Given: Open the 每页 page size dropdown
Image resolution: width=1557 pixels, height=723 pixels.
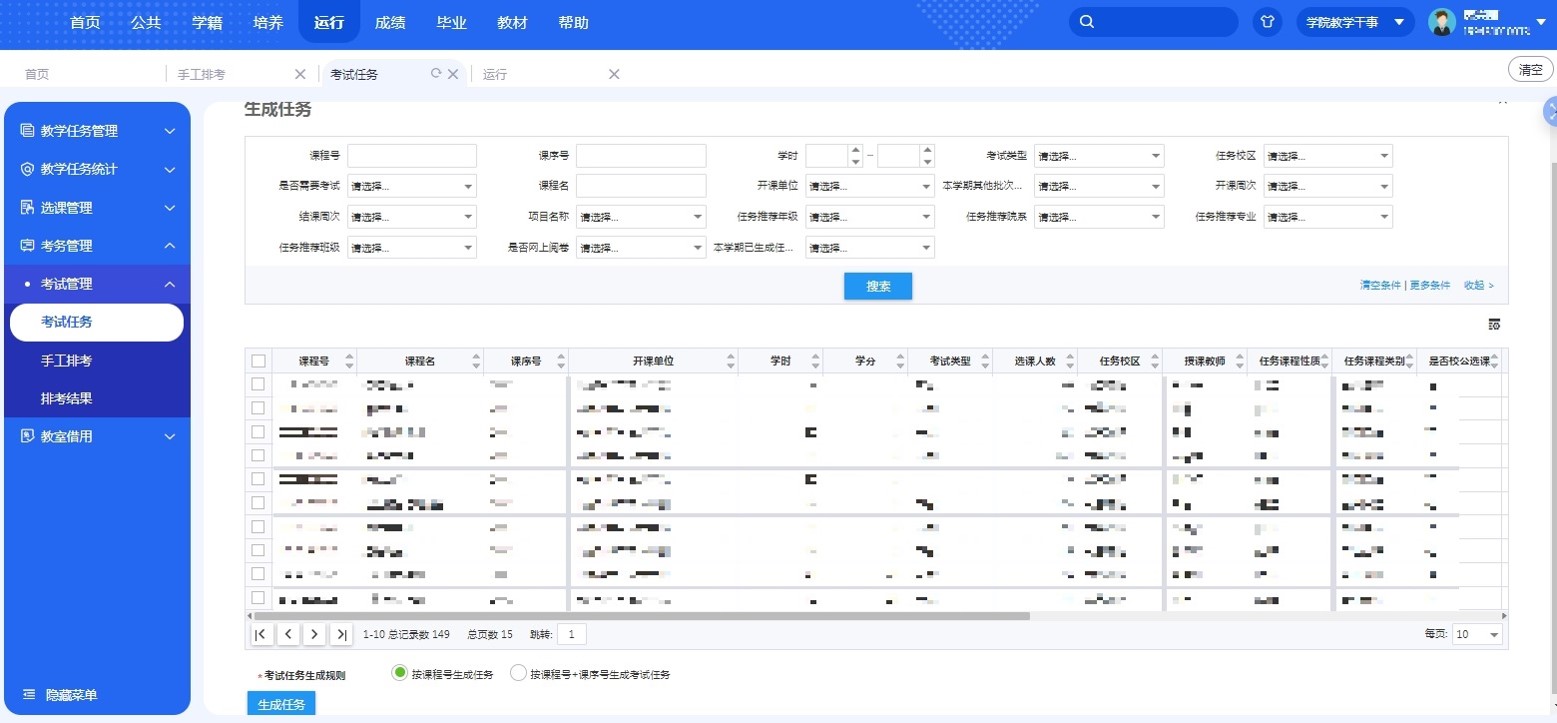Looking at the screenshot, I should [x=1478, y=634].
